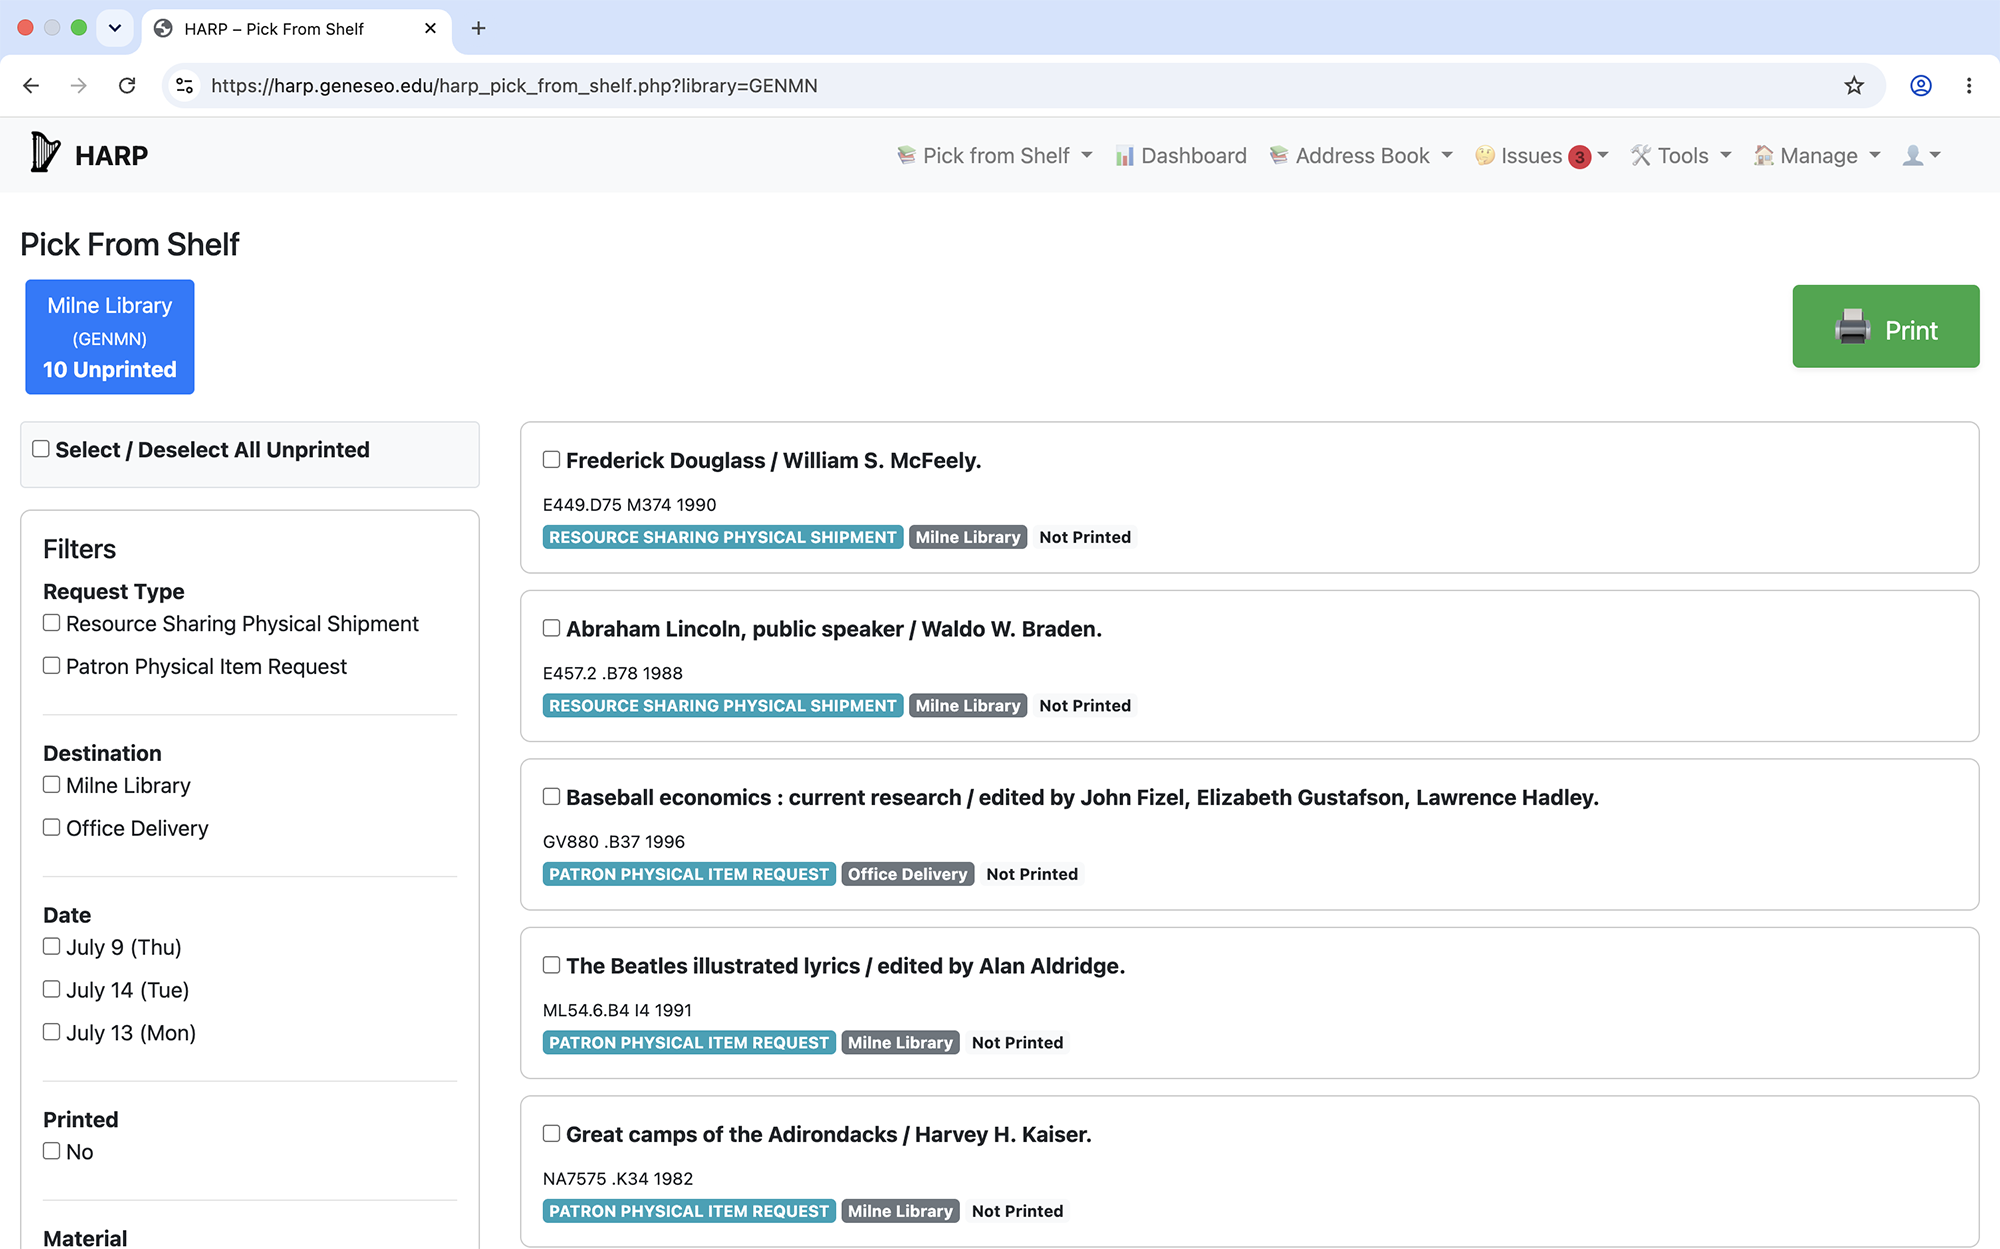Click the Tools wrench icon

coord(1641,155)
